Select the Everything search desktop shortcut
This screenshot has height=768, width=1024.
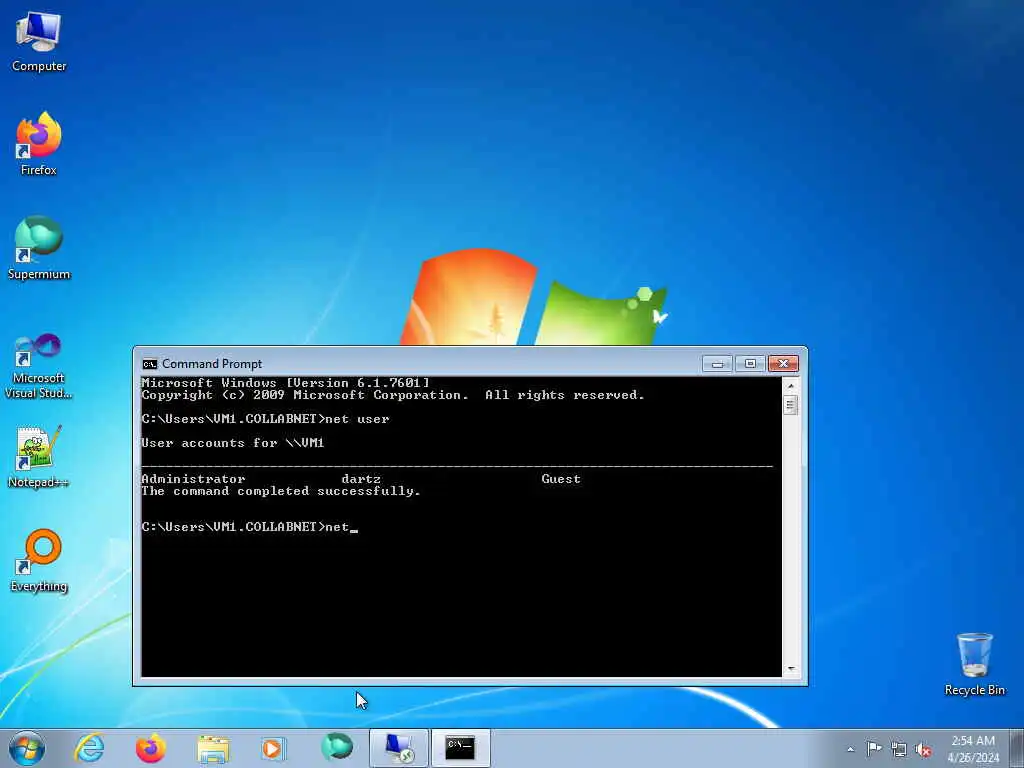point(39,560)
